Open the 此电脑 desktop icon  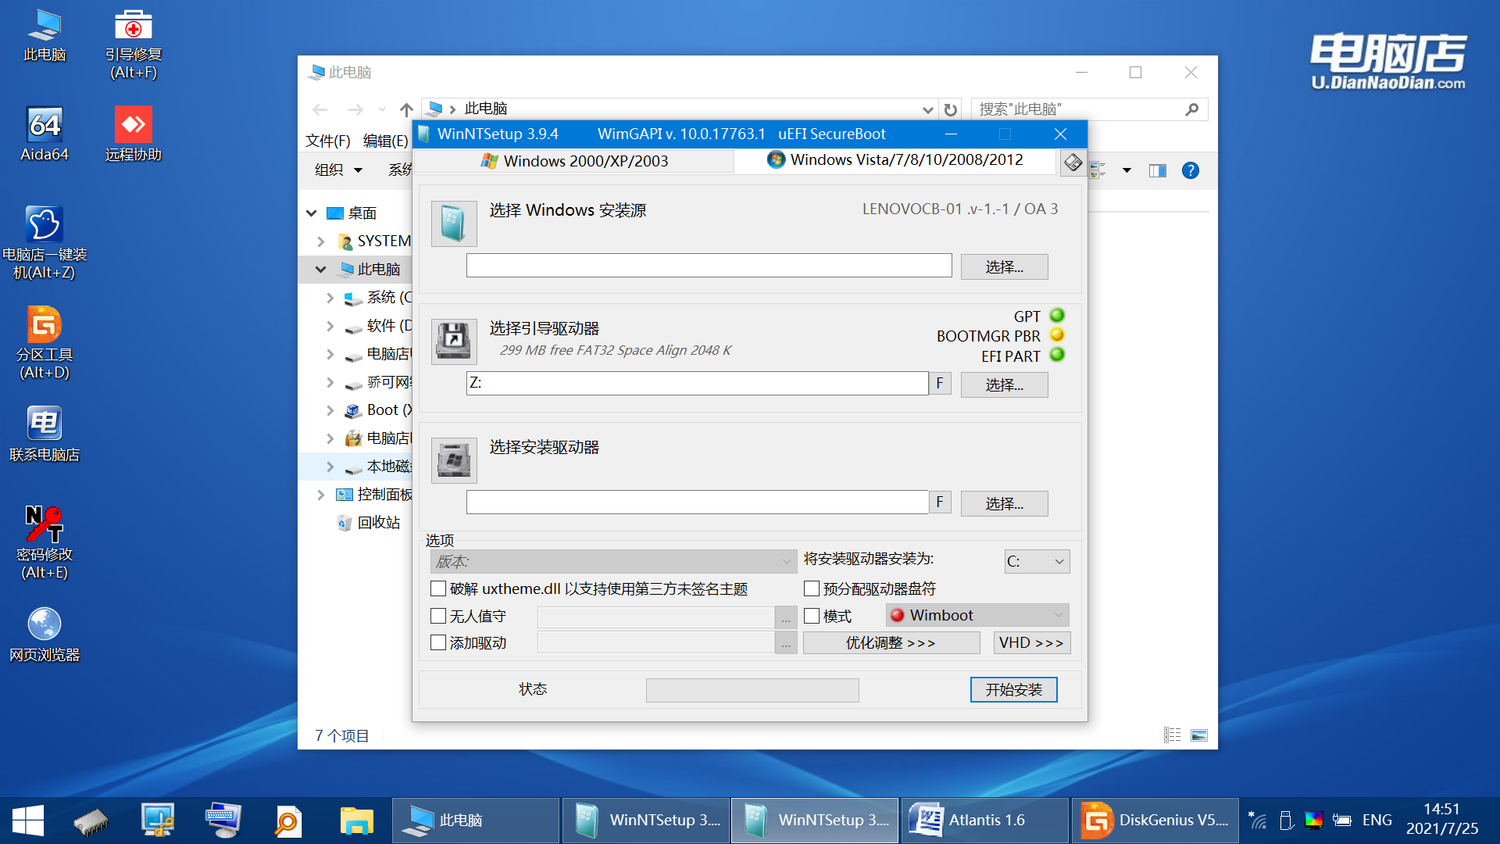click(44, 35)
